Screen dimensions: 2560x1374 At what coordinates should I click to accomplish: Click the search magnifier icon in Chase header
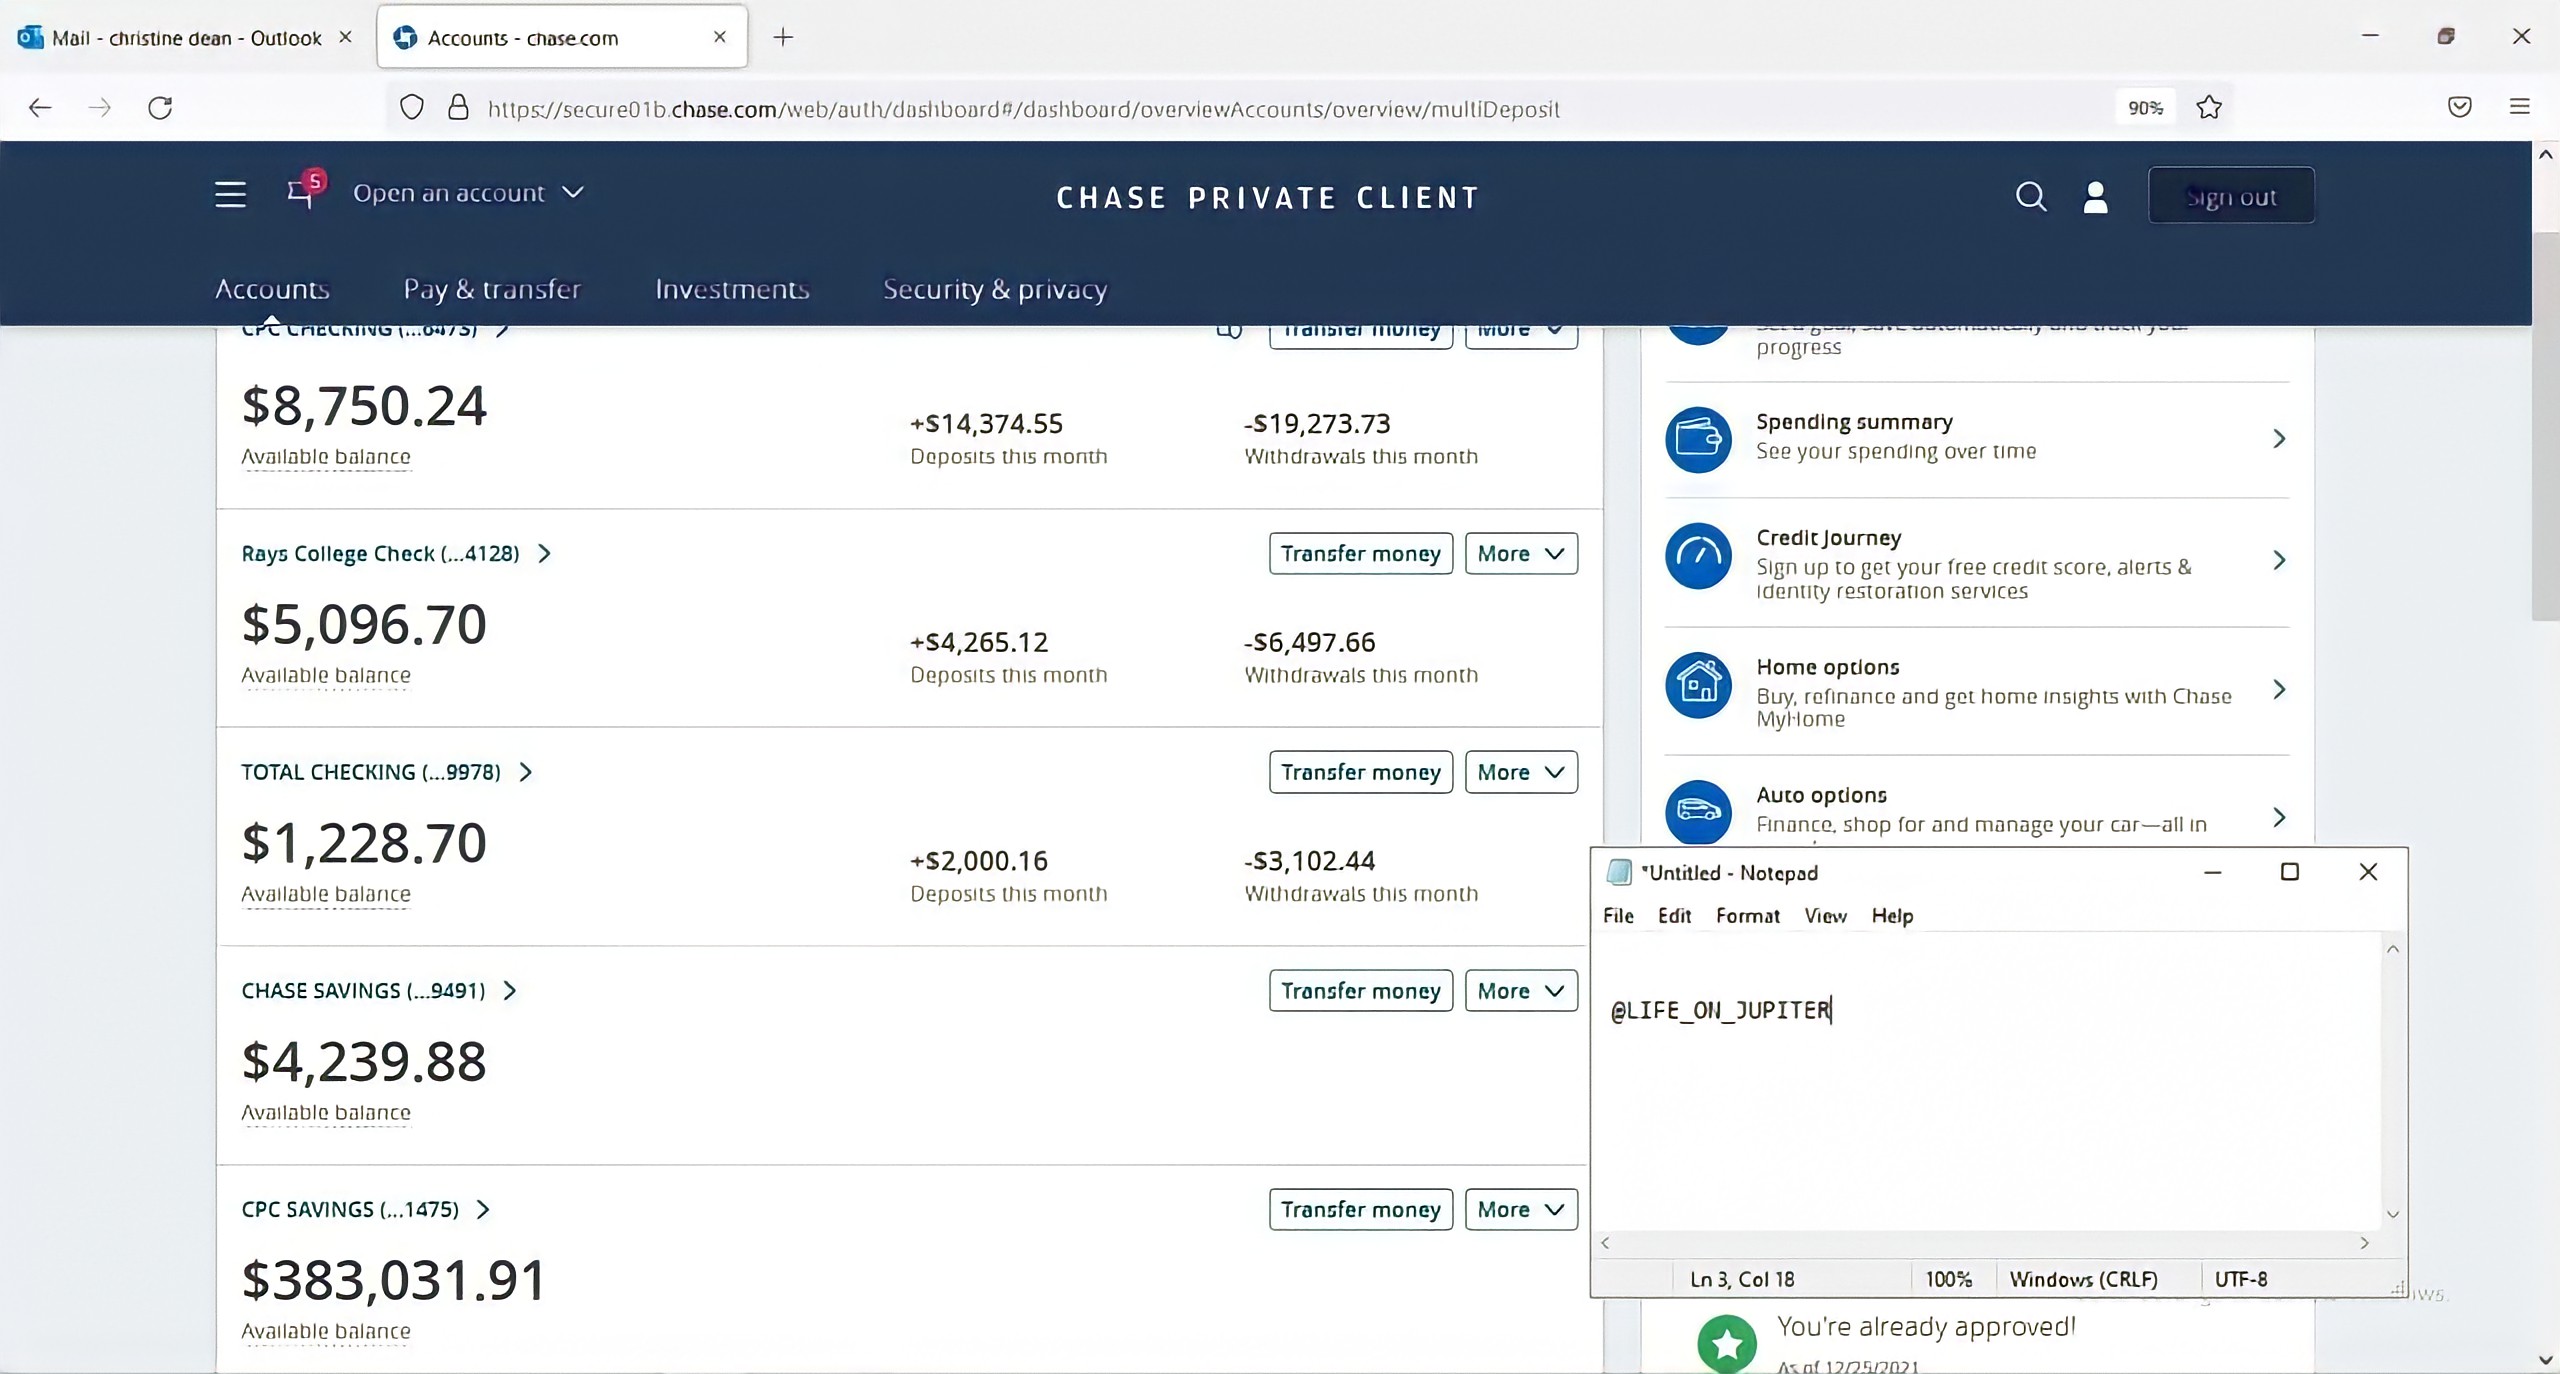point(2030,196)
